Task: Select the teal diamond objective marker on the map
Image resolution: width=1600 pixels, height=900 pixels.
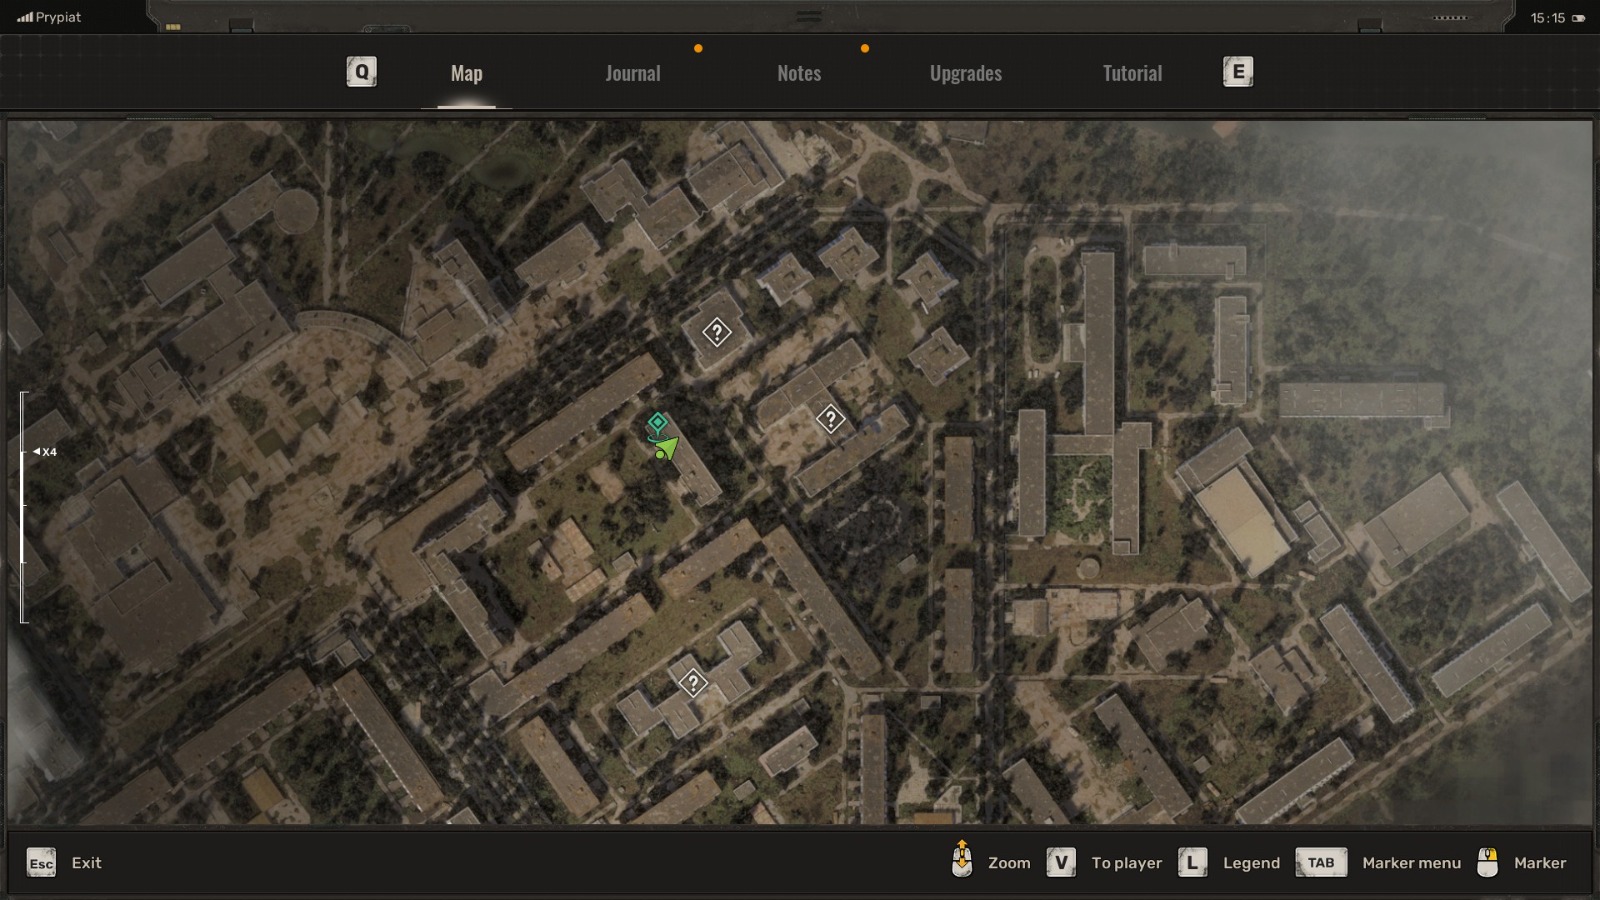Action: [x=657, y=424]
